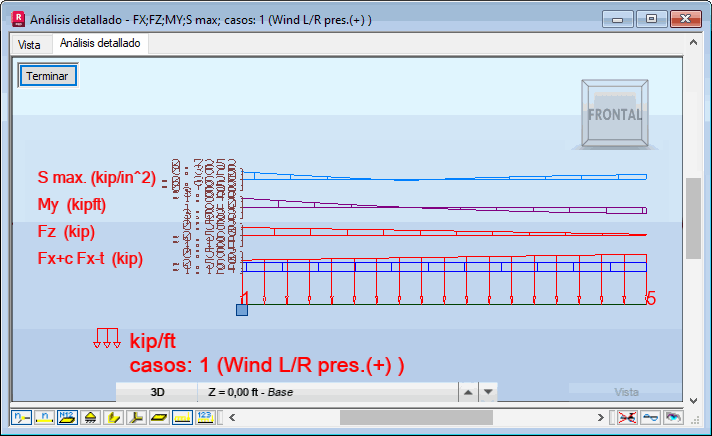Toggle bar numbers display icon
Image resolution: width=712 pixels, height=436 pixels.
point(44,417)
